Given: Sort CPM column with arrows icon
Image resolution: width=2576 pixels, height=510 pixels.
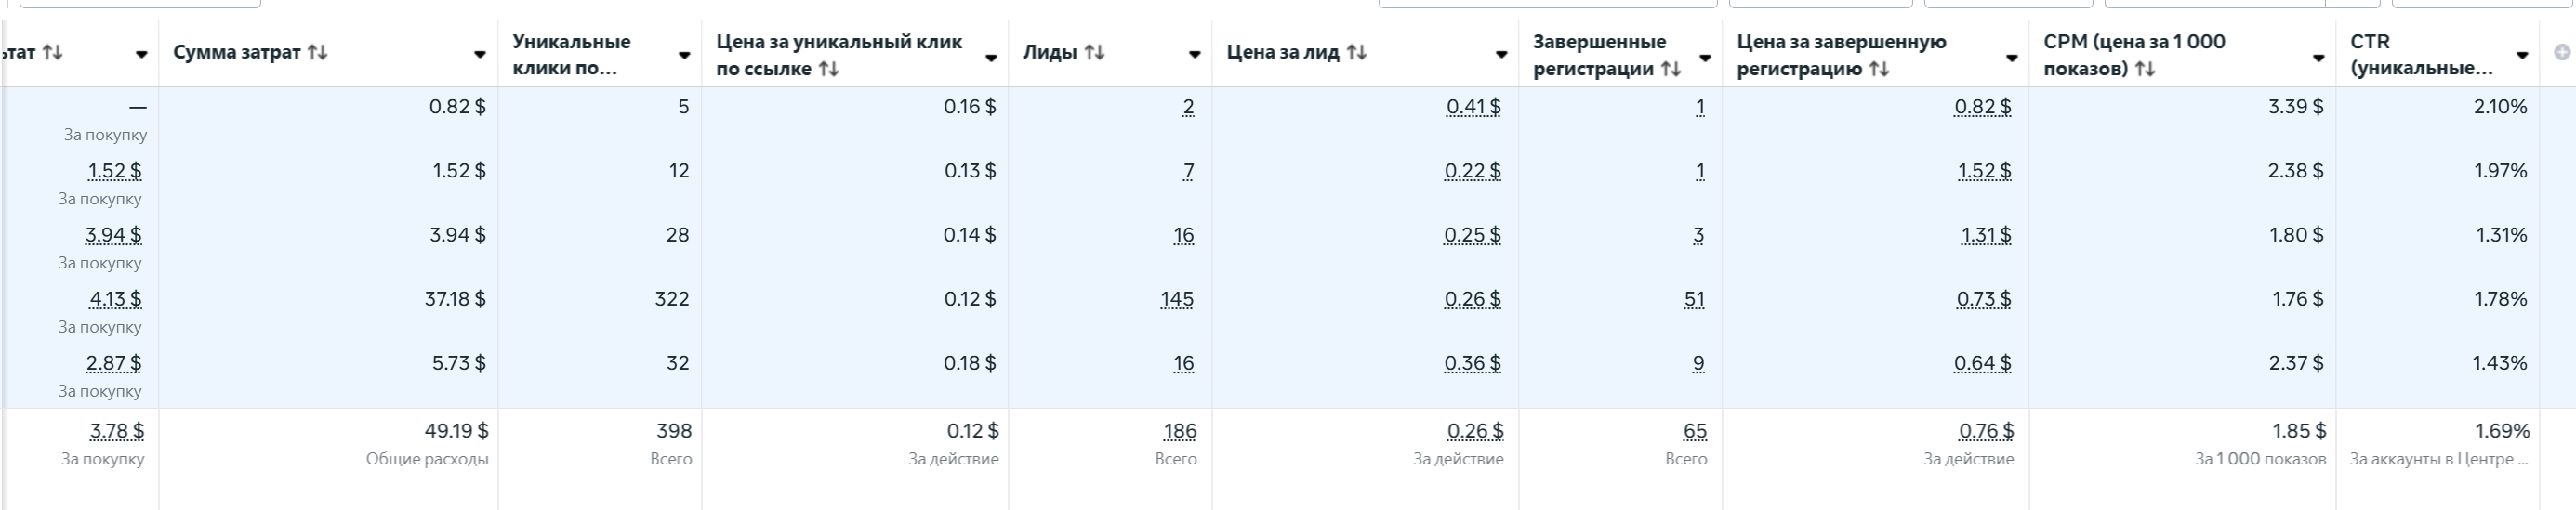Looking at the screenshot, I should [2144, 69].
